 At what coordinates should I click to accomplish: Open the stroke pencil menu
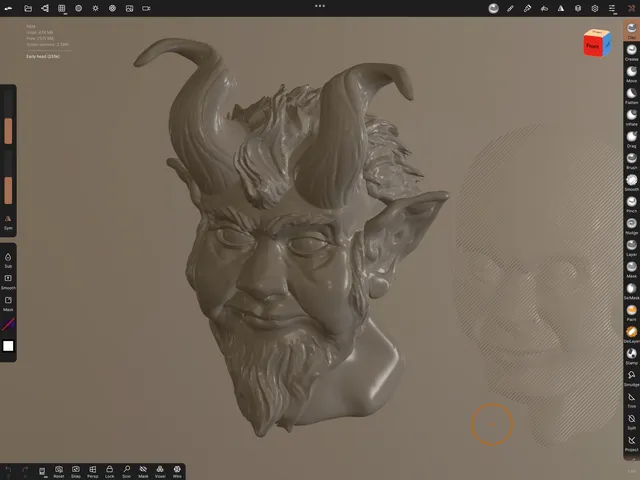point(510,8)
